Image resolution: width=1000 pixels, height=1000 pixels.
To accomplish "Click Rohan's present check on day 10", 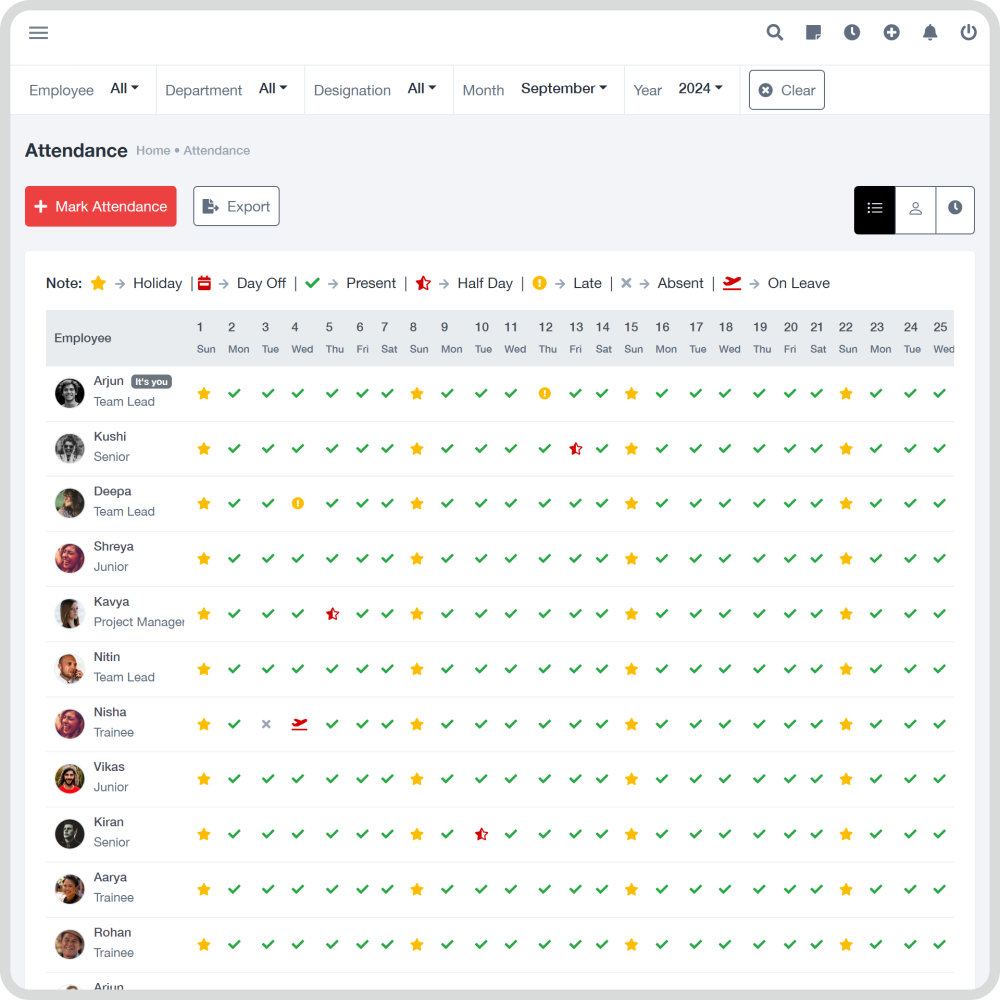I will 482,945.
